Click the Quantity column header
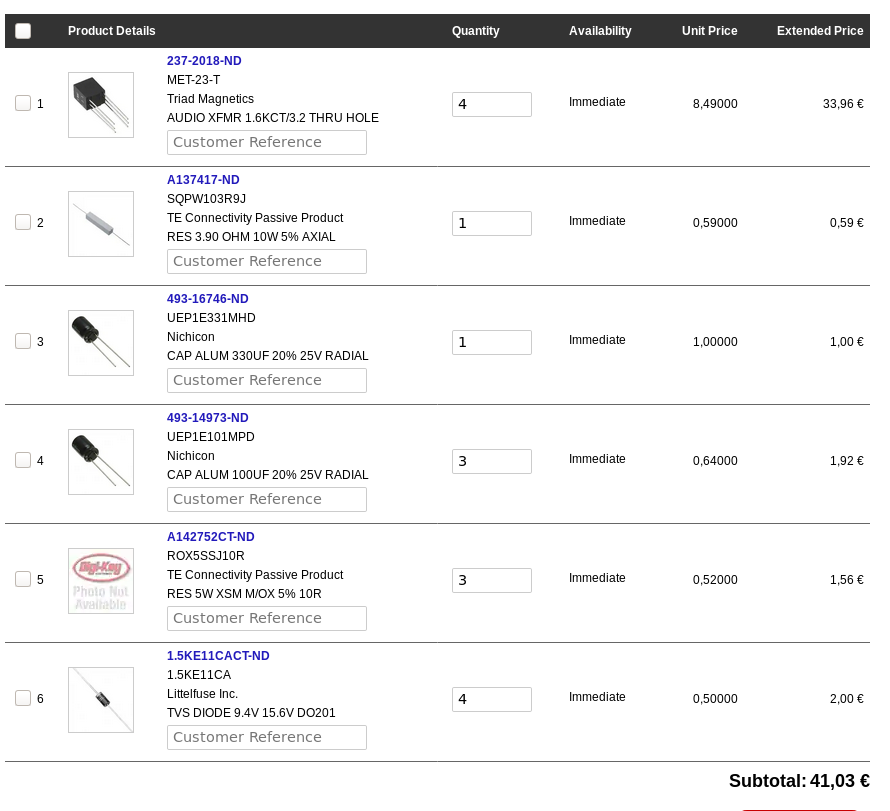The width and height of the screenshot is (890, 811). 476,31
